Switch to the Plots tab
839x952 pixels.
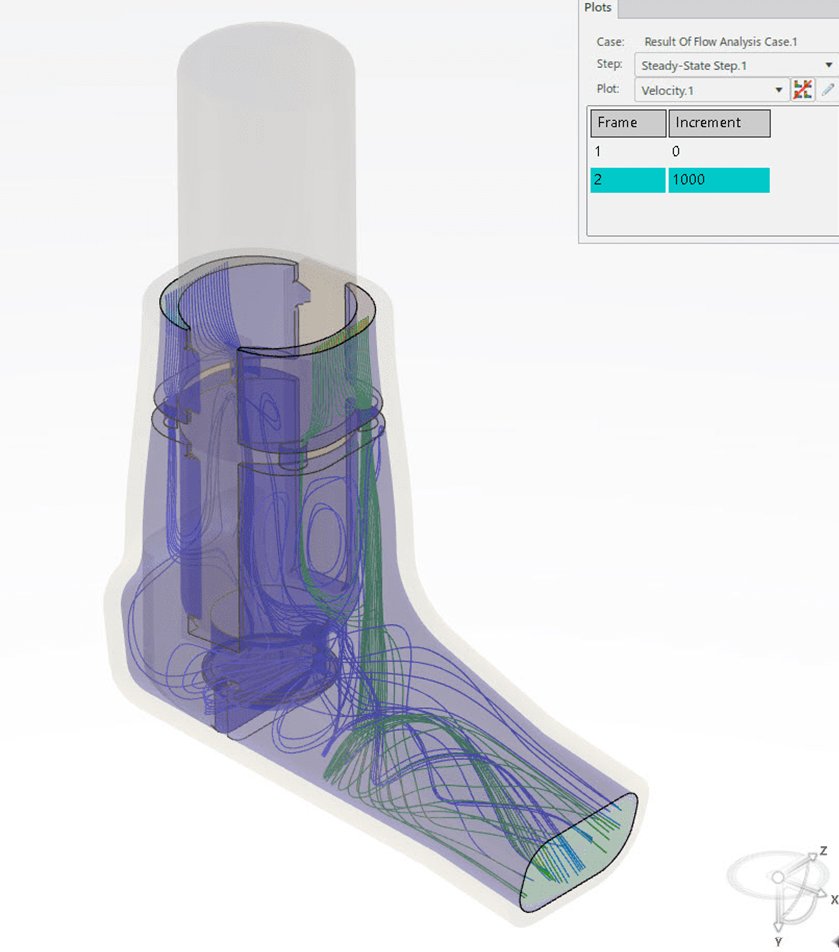pos(598,8)
